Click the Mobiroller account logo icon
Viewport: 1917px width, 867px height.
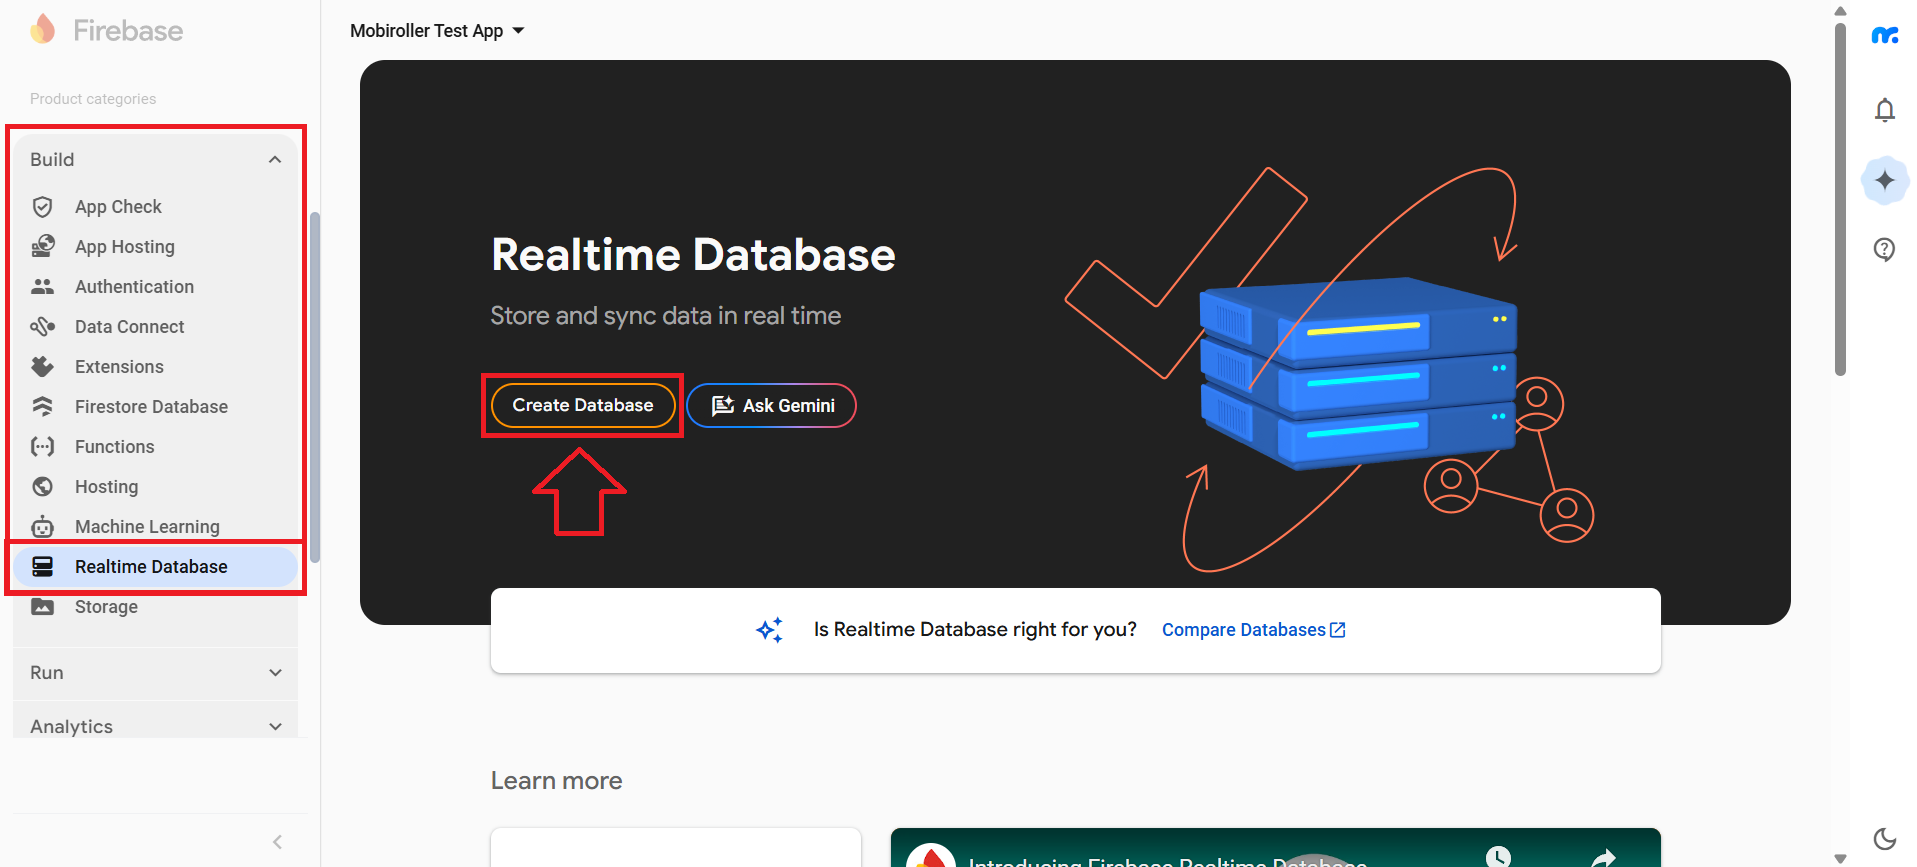click(x=1884, y=36)
